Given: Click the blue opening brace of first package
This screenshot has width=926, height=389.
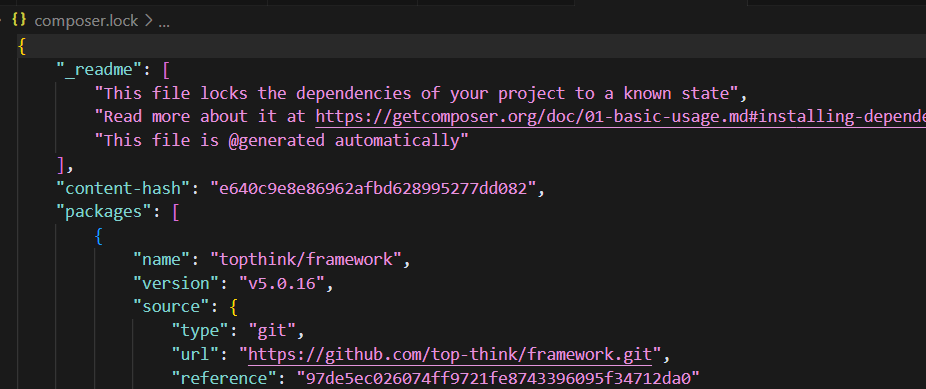Looking at the screenshot, I should click(99, 236).
